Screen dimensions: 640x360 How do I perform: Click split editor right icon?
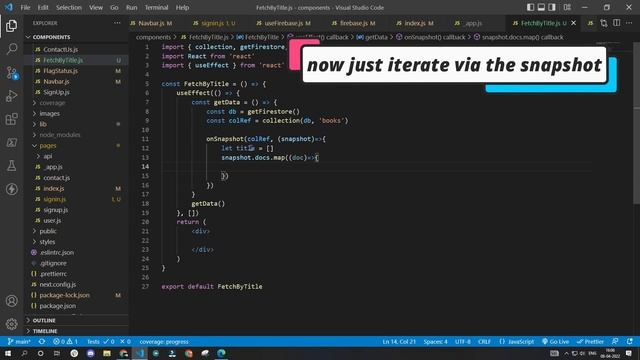point(616,23)
